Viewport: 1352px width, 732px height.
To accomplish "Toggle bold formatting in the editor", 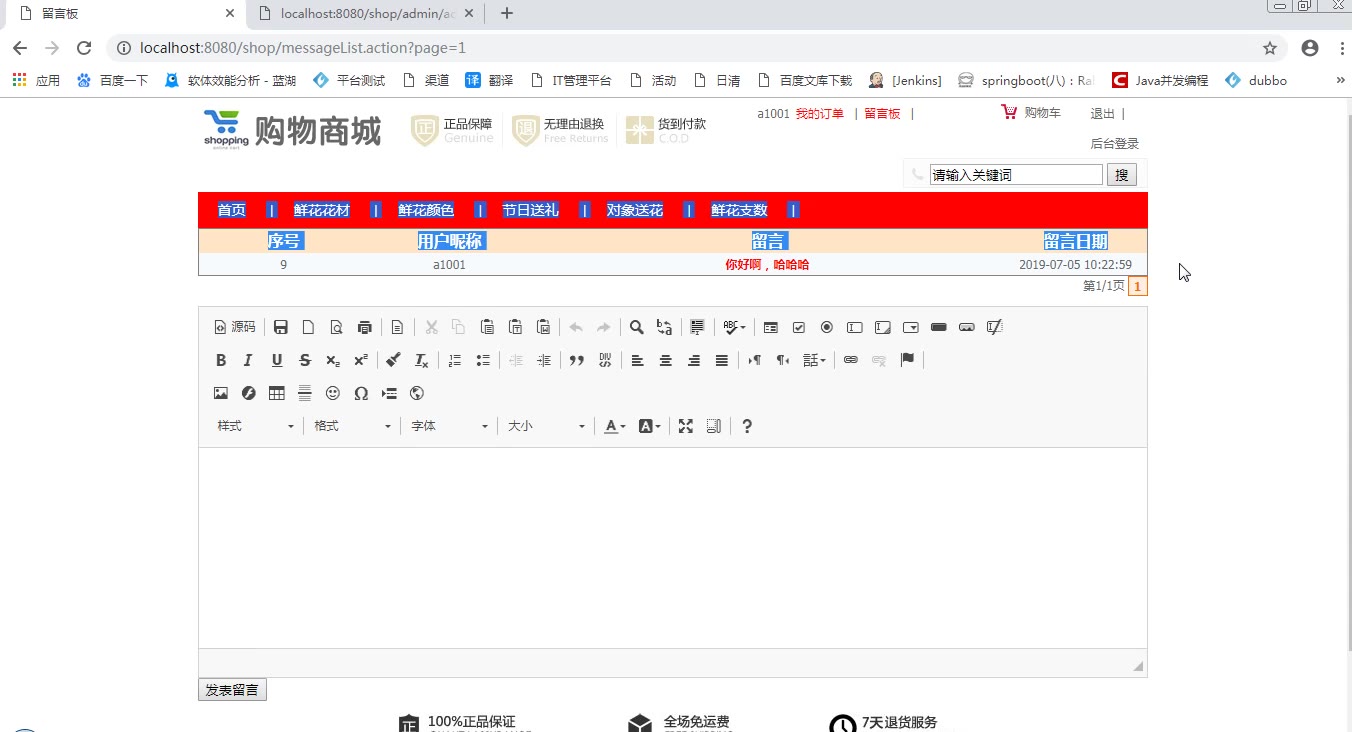I will click(x=221, y=360).
